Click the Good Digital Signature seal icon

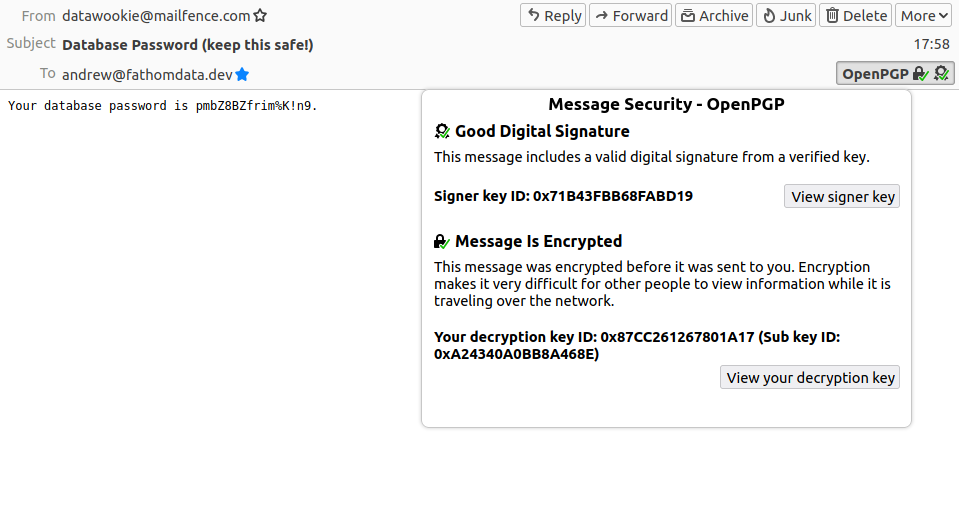442,131
